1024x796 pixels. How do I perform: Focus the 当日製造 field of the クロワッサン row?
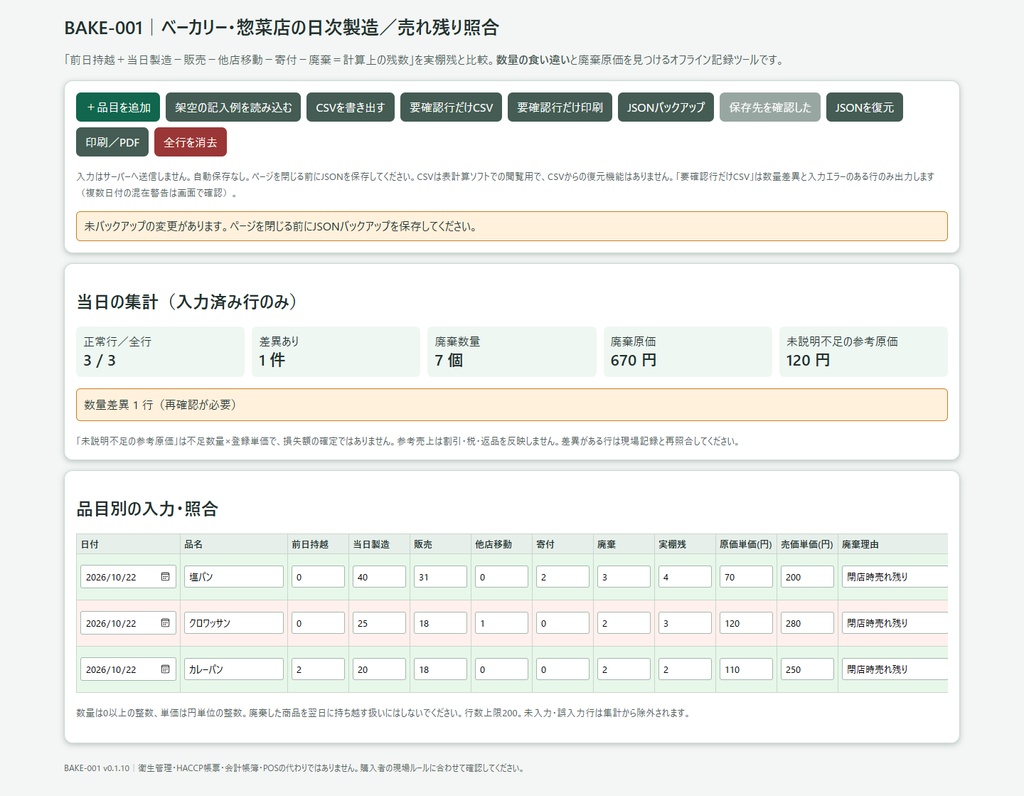click(x=379, y=623)
